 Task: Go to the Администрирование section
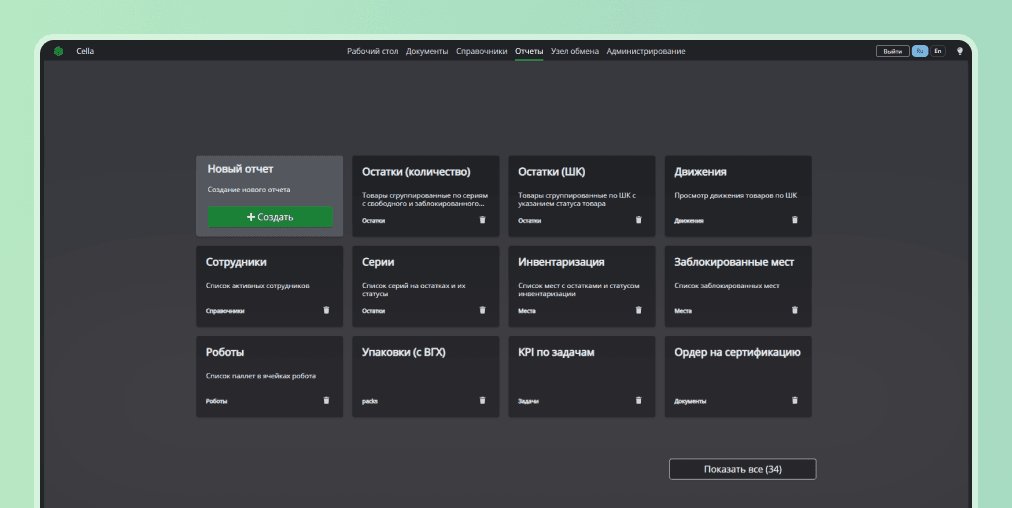[x=646, y=51]
